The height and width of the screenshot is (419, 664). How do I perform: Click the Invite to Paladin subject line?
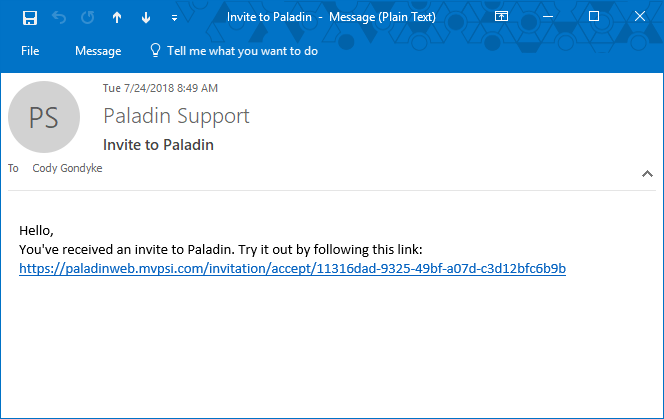(158, 144)
